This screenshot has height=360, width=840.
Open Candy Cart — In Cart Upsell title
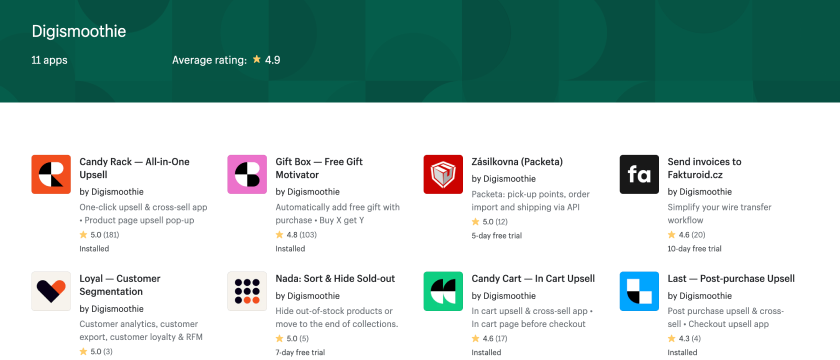(x=533, y=279)
